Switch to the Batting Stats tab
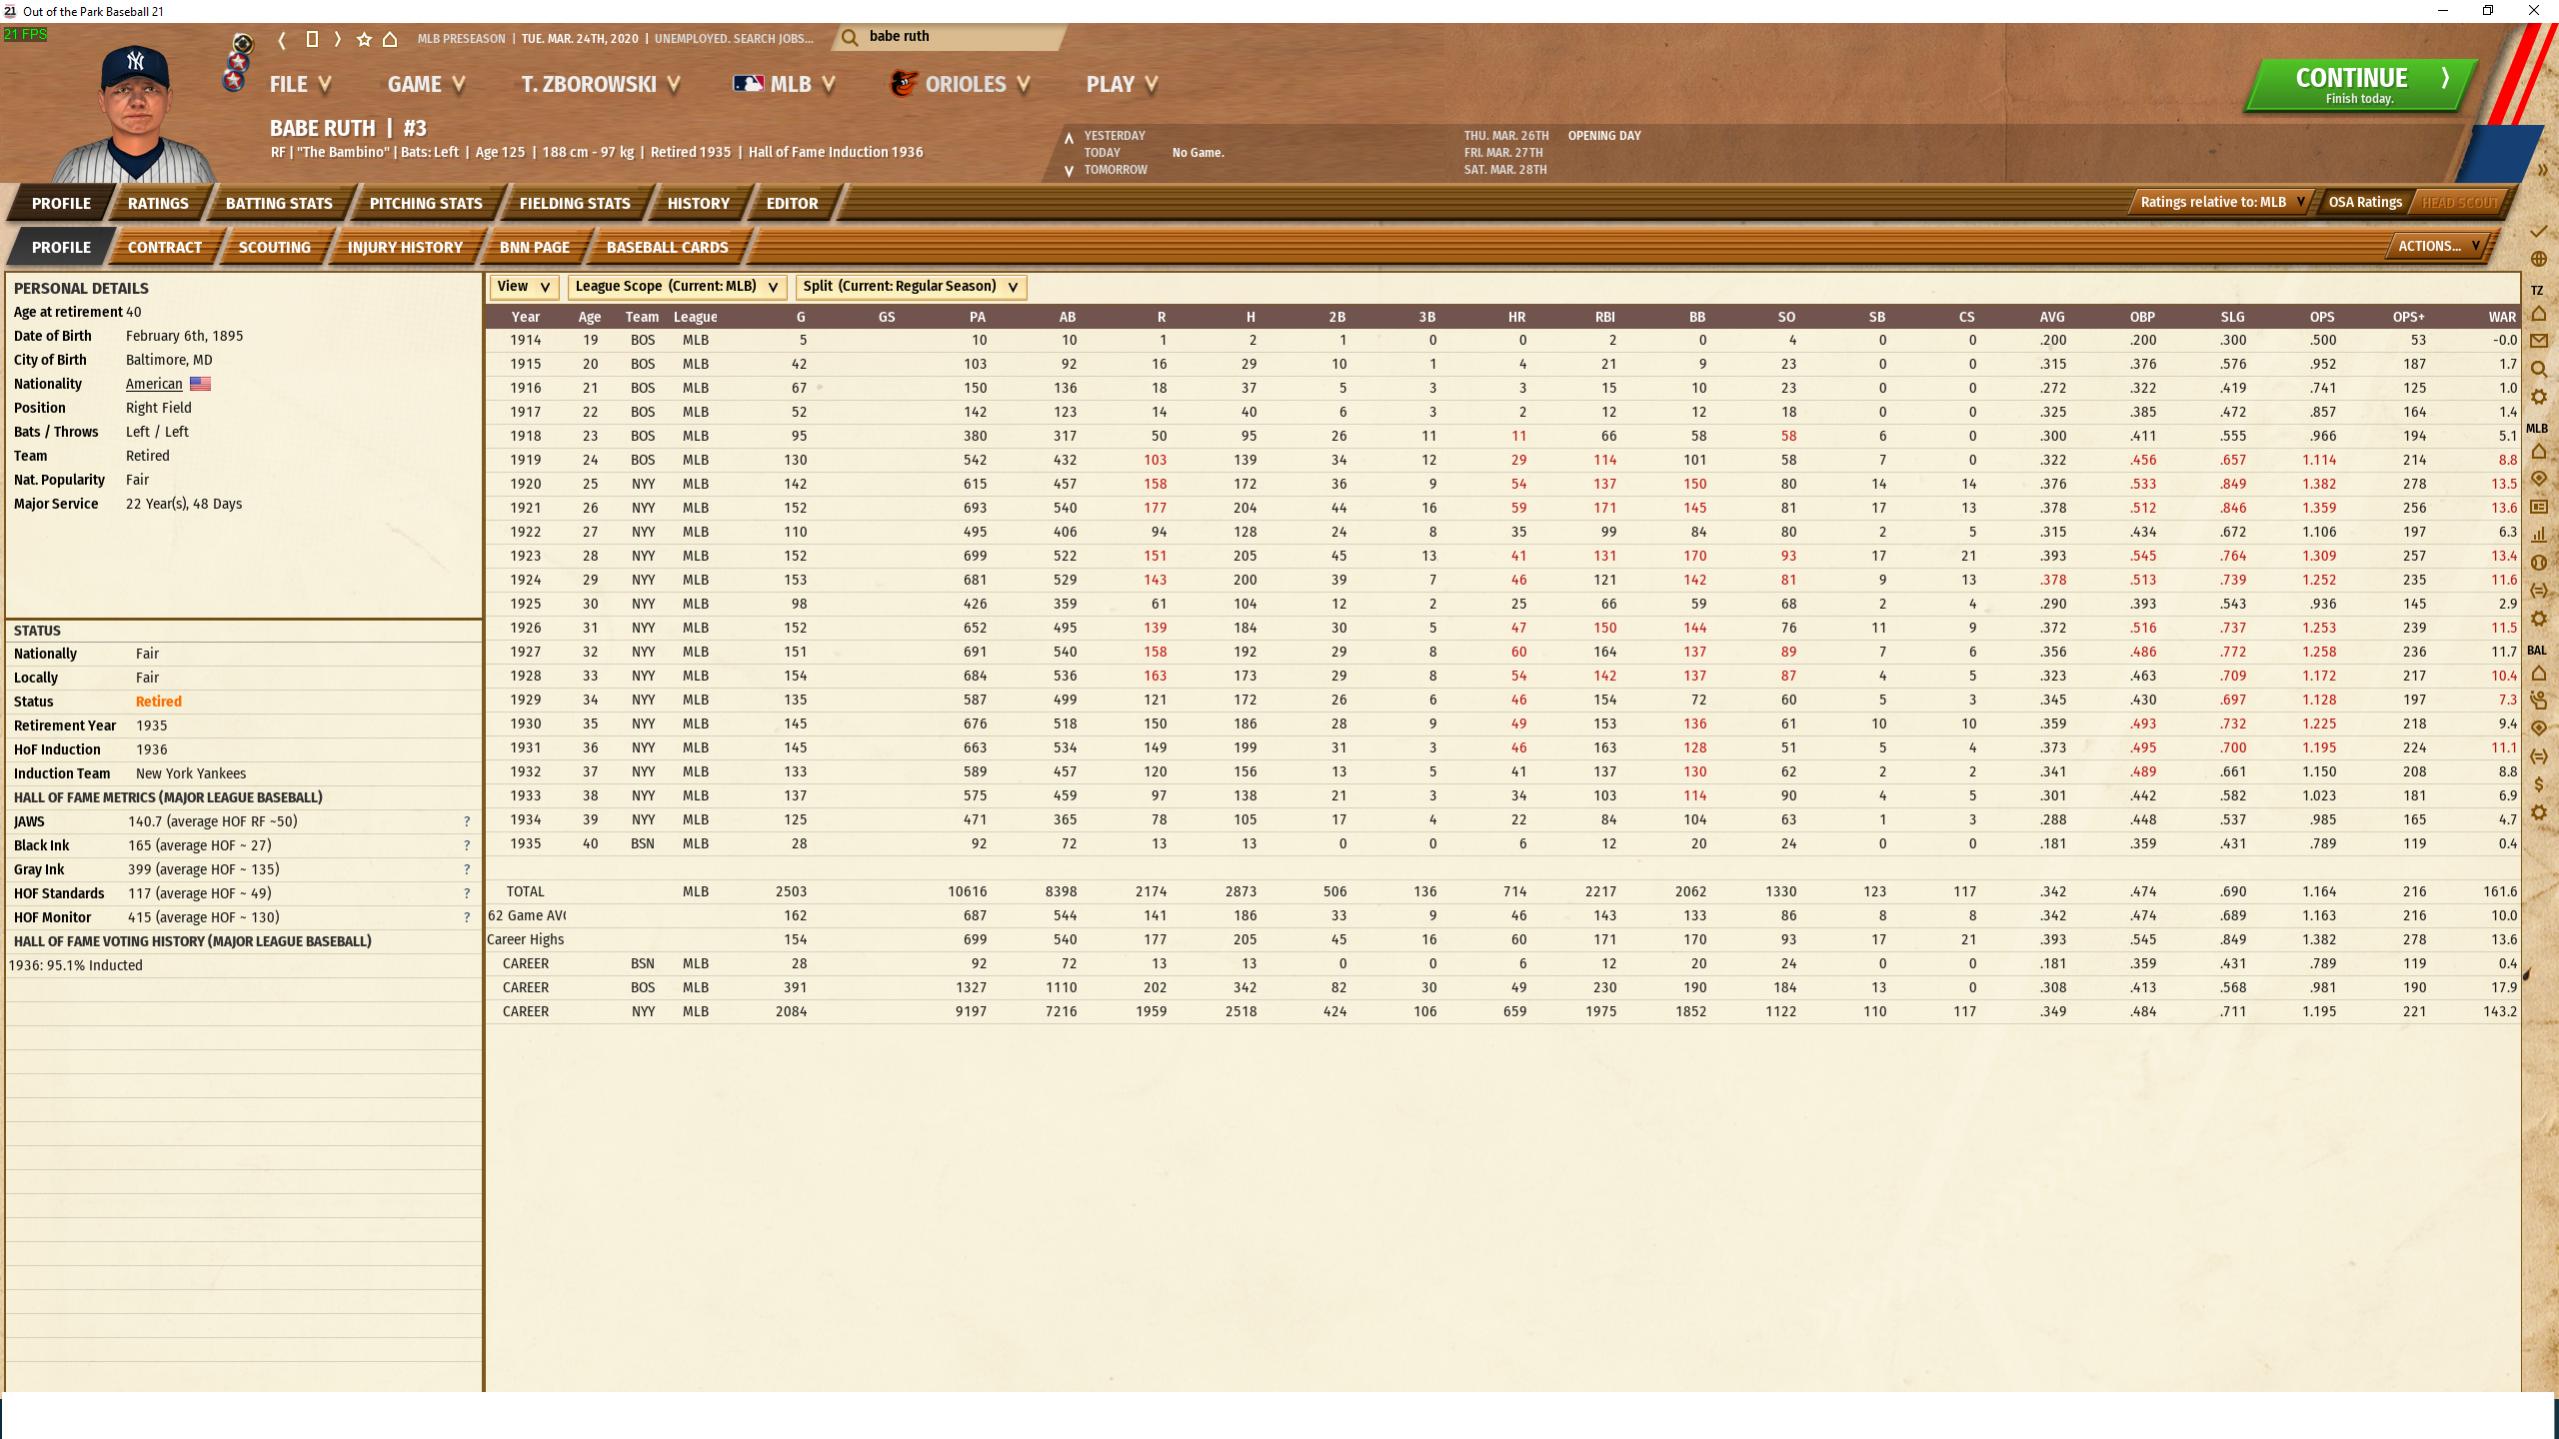 click(279, 204)
